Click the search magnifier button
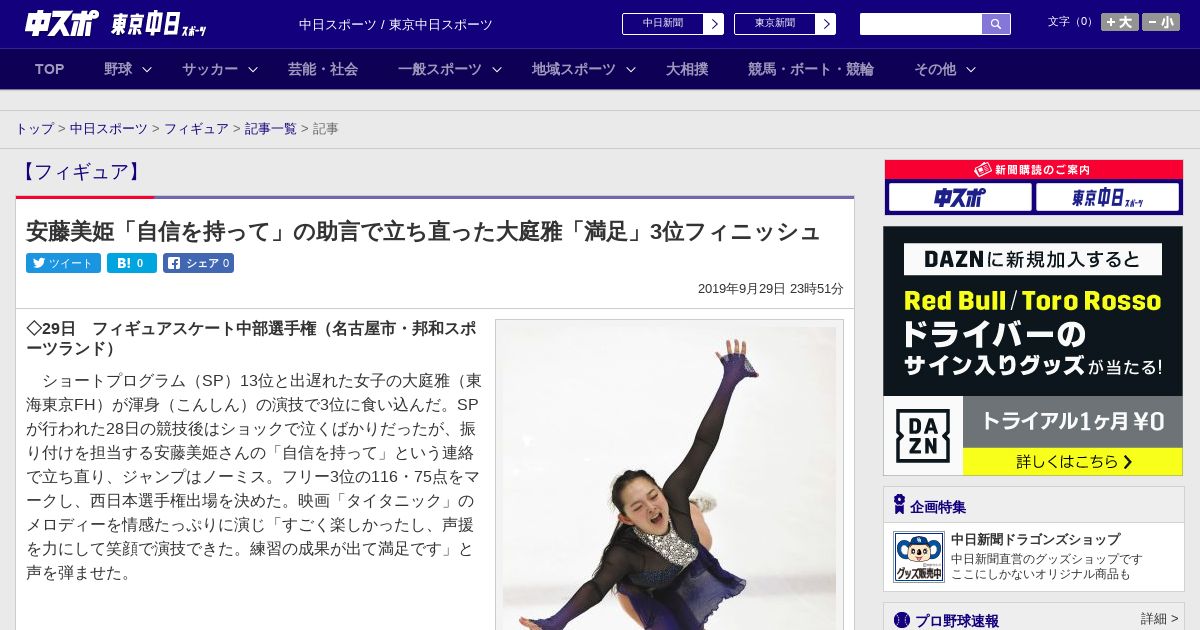Viewport: 1200px width, 630px height. point(996,24)
